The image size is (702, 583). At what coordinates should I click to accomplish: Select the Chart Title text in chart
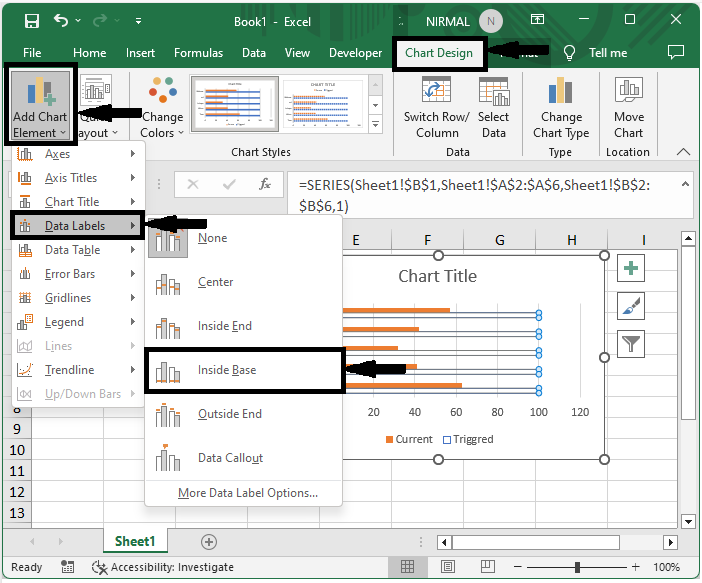click(437, 276)
